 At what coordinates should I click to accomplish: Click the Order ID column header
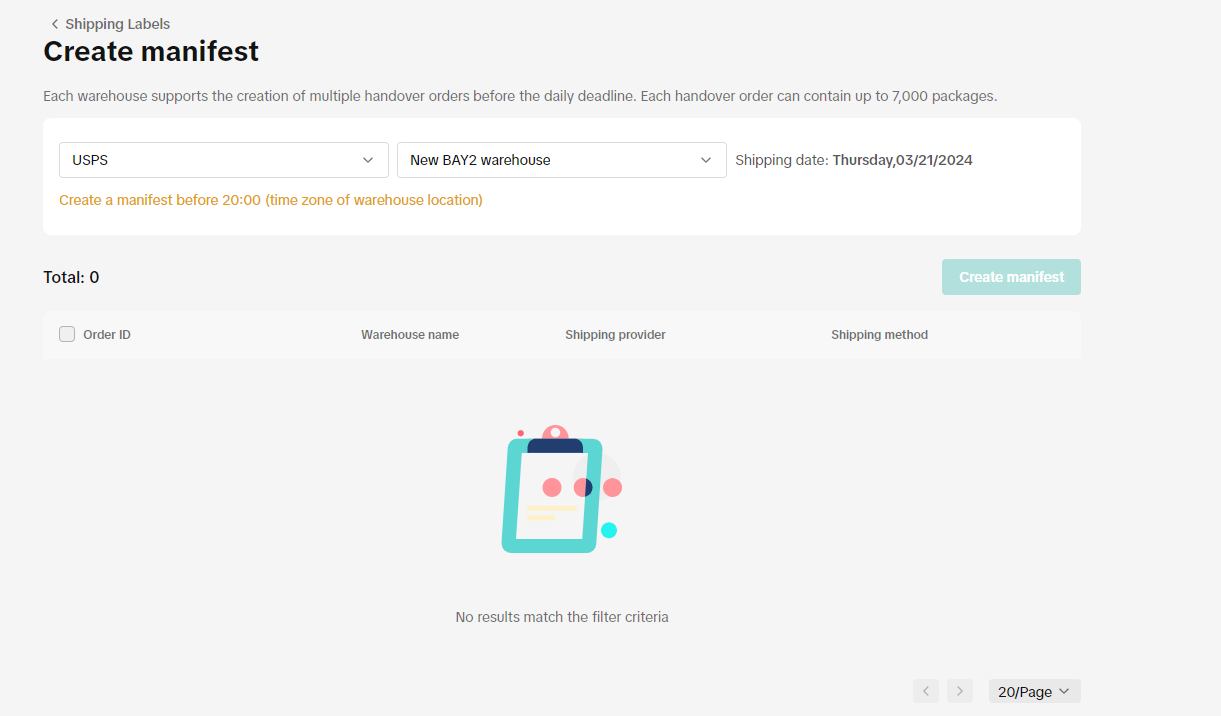tap(107, 335)
